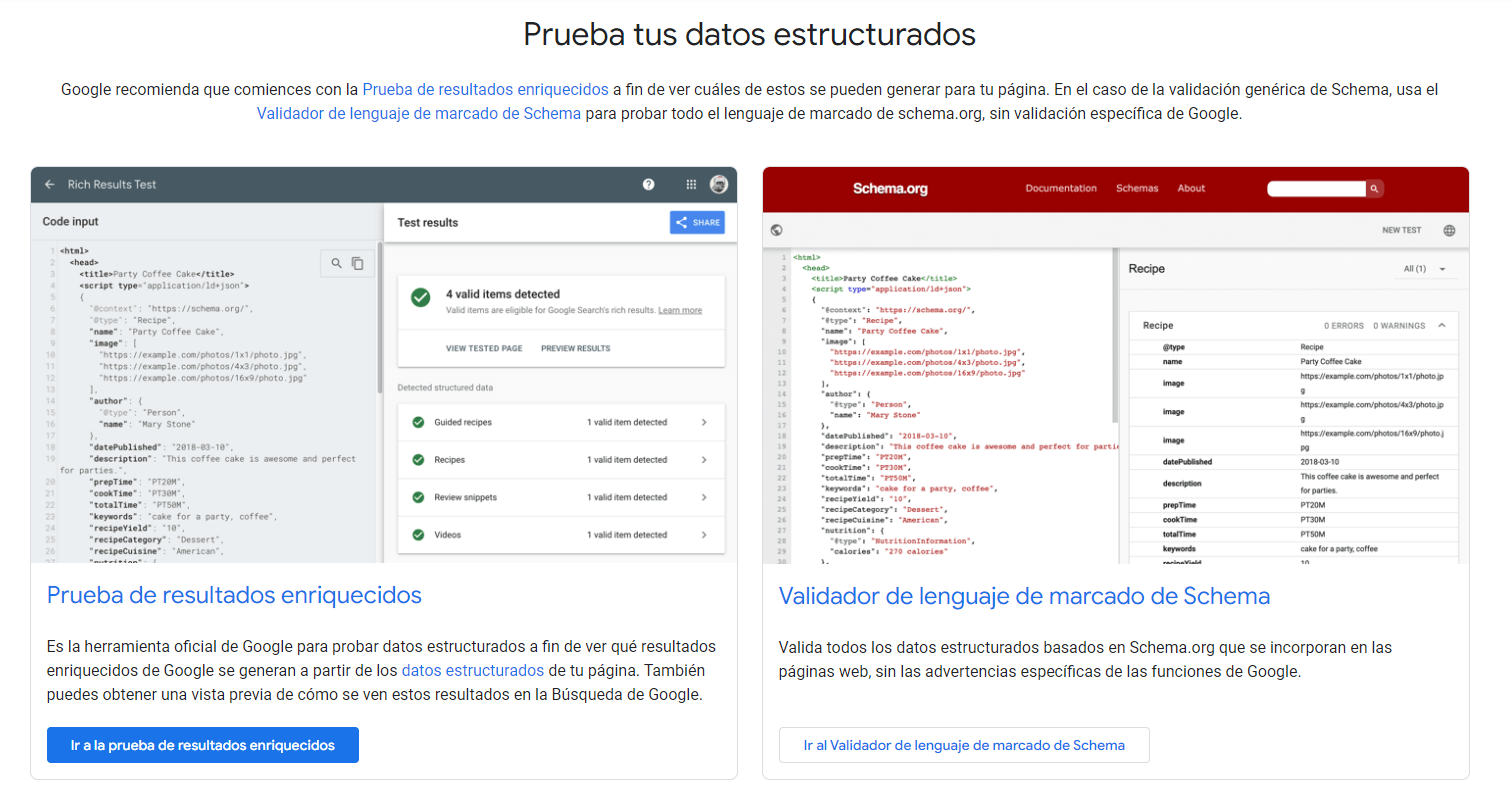Click the 'totalTime' row in the Recipe table
Viewport: 1512px width, 809px height.
click(1293, 534)
